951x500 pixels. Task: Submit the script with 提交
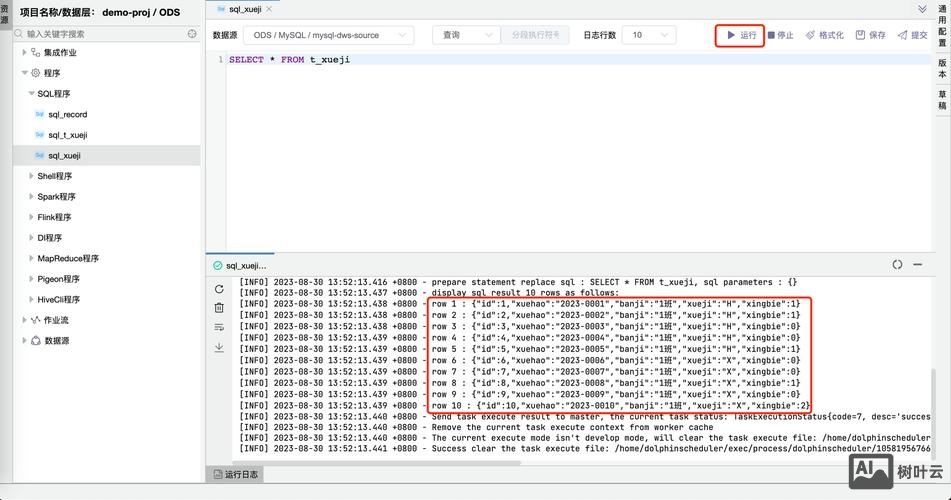coord(912,35)
